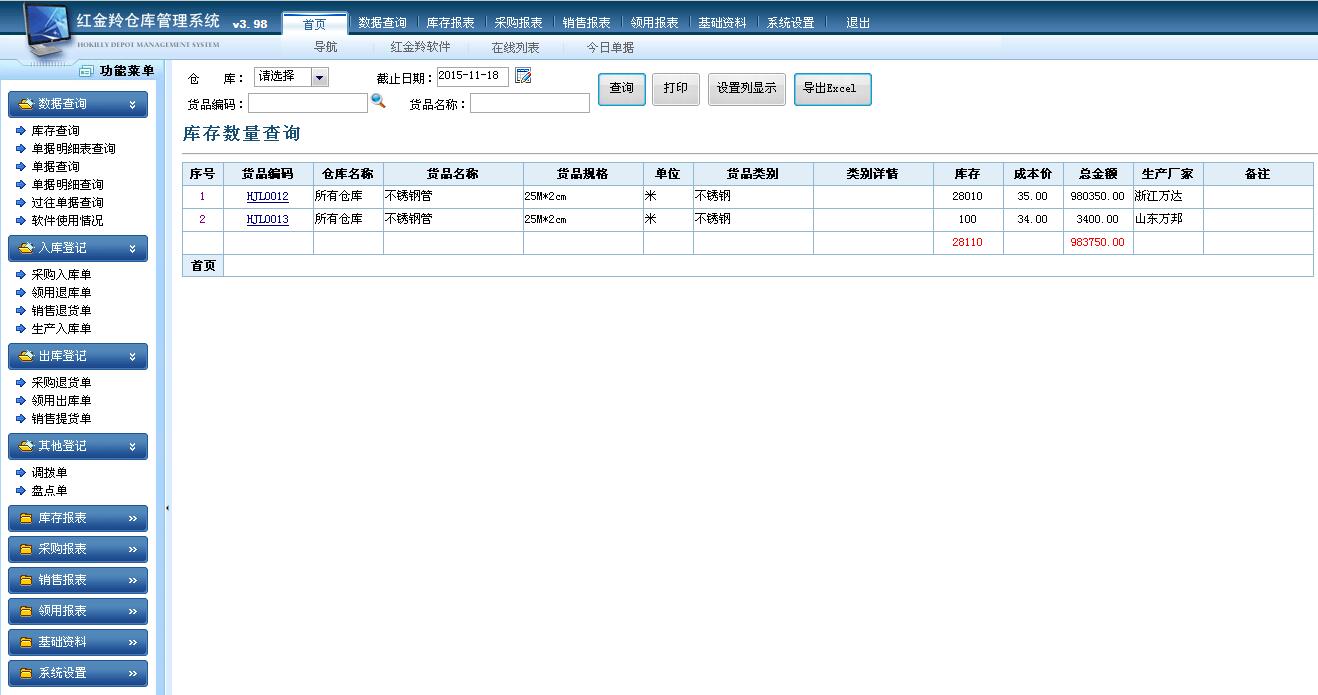Click the 导出Excel button

coord(832,89)
